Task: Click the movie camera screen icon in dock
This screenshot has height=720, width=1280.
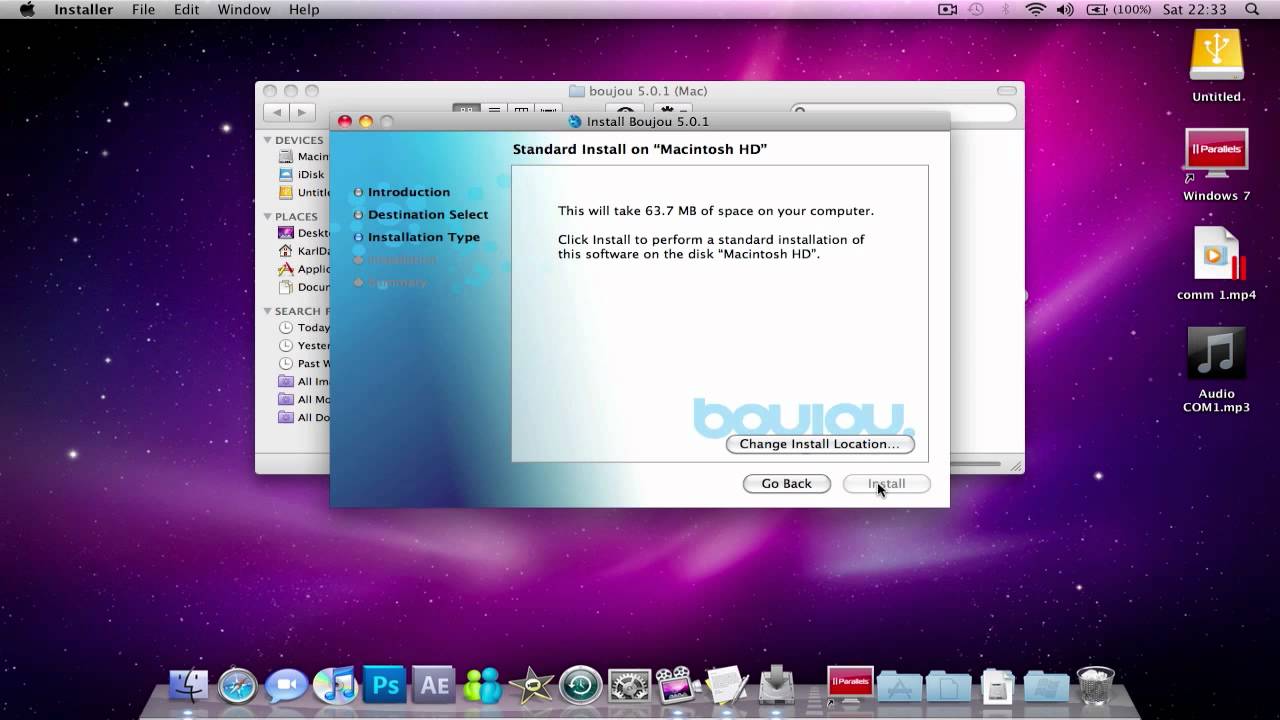Action: (x=677, y=685)
